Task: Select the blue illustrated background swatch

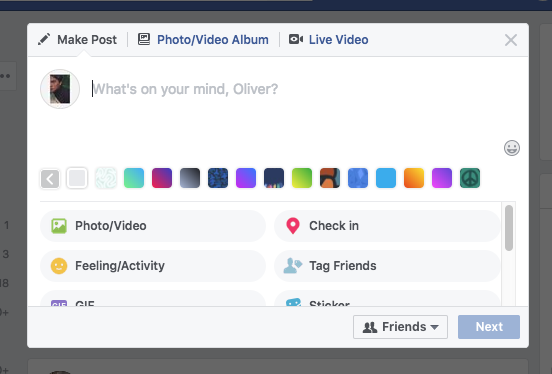Action: tap(358, 178)
